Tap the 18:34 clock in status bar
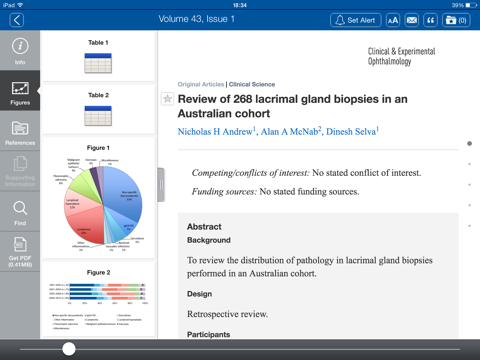480x360 pixels. 240,5
